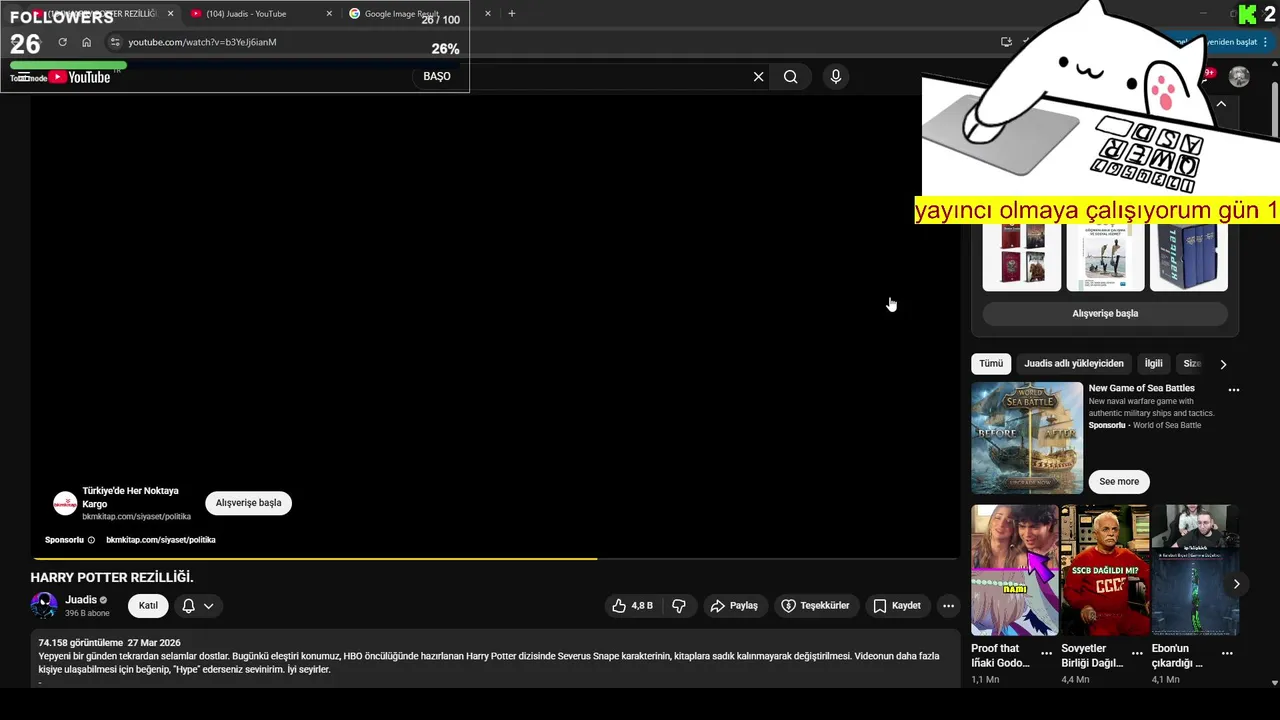This screenshot has width=1280, height=720.
Task: Collapse the shopping panel with the chevron
Action: (x=1221, y=104)
